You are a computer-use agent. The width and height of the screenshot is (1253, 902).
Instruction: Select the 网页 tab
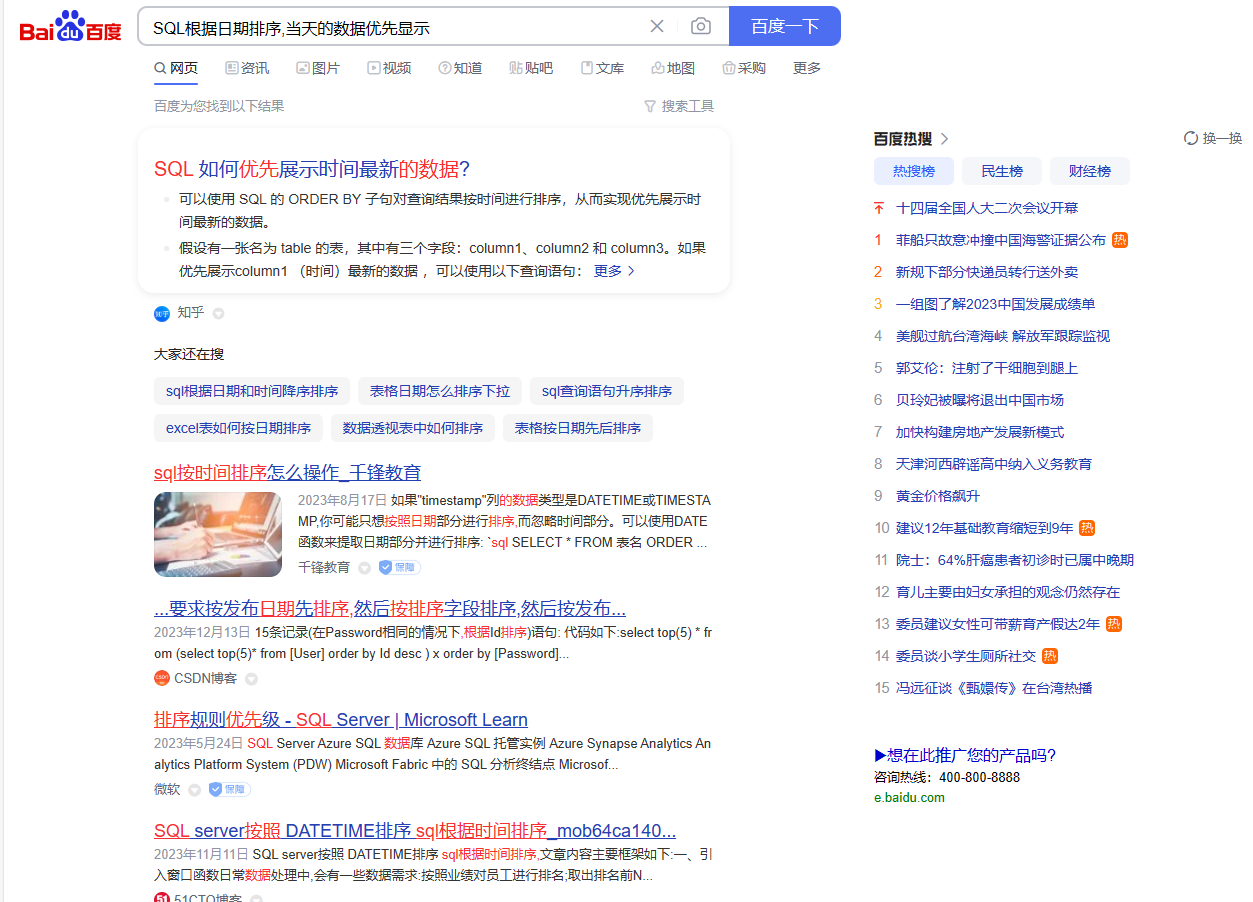[x=176, y=68]
